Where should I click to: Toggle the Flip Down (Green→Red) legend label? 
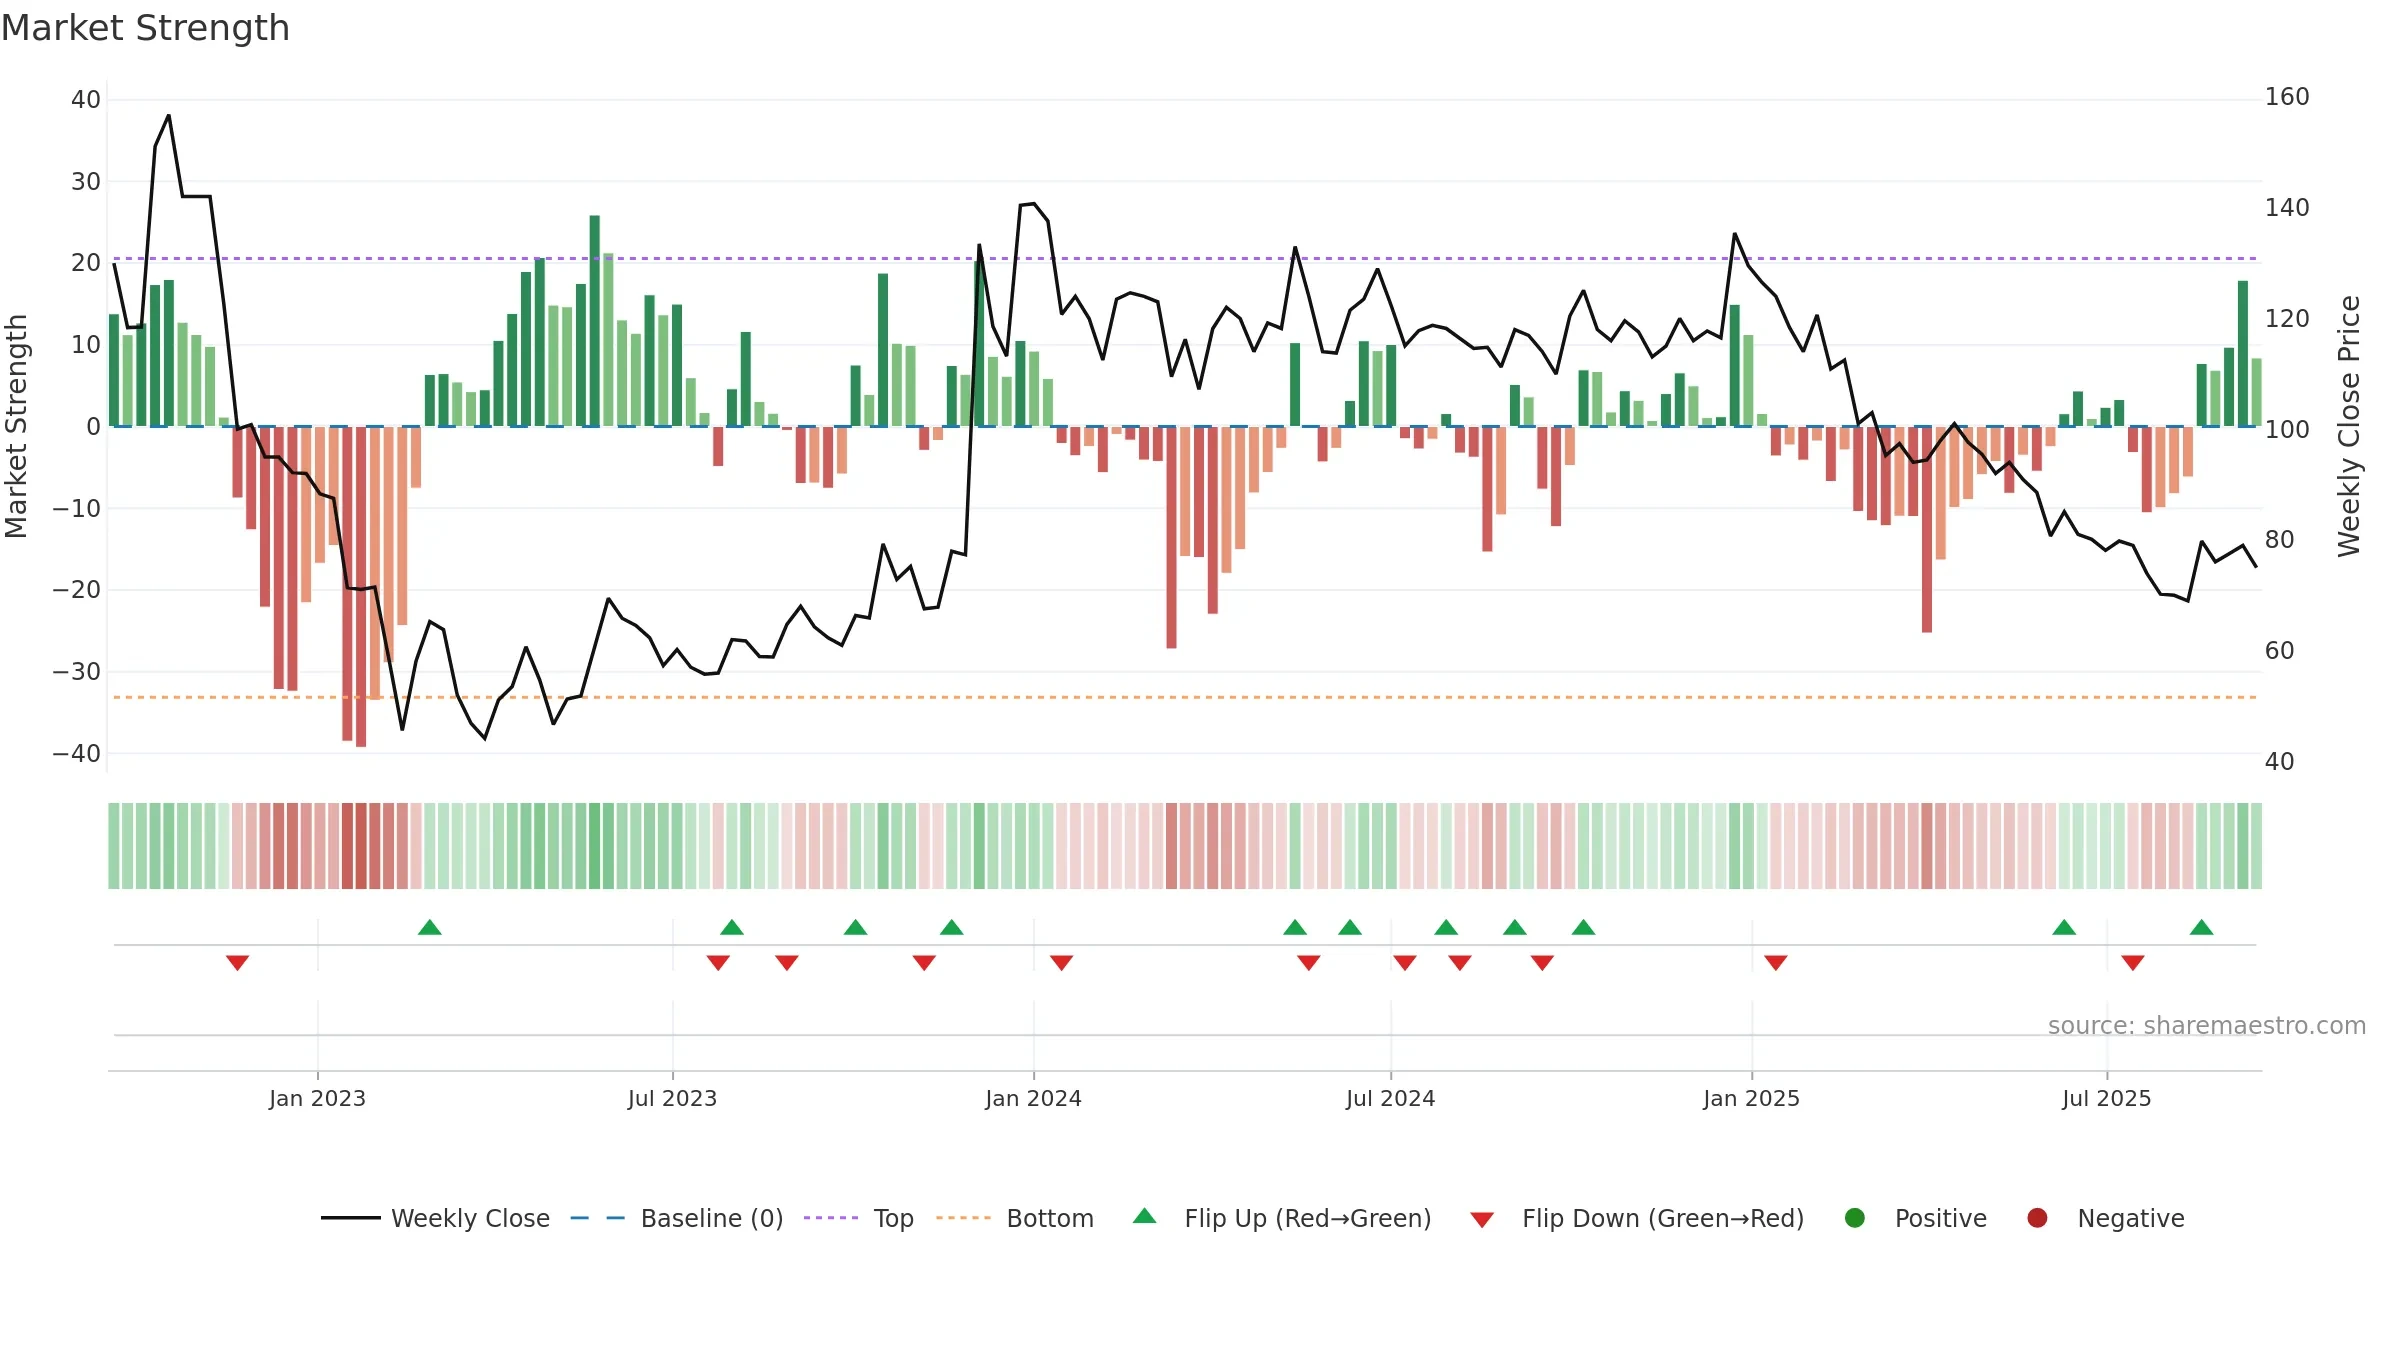(x=1663, y=1219)
